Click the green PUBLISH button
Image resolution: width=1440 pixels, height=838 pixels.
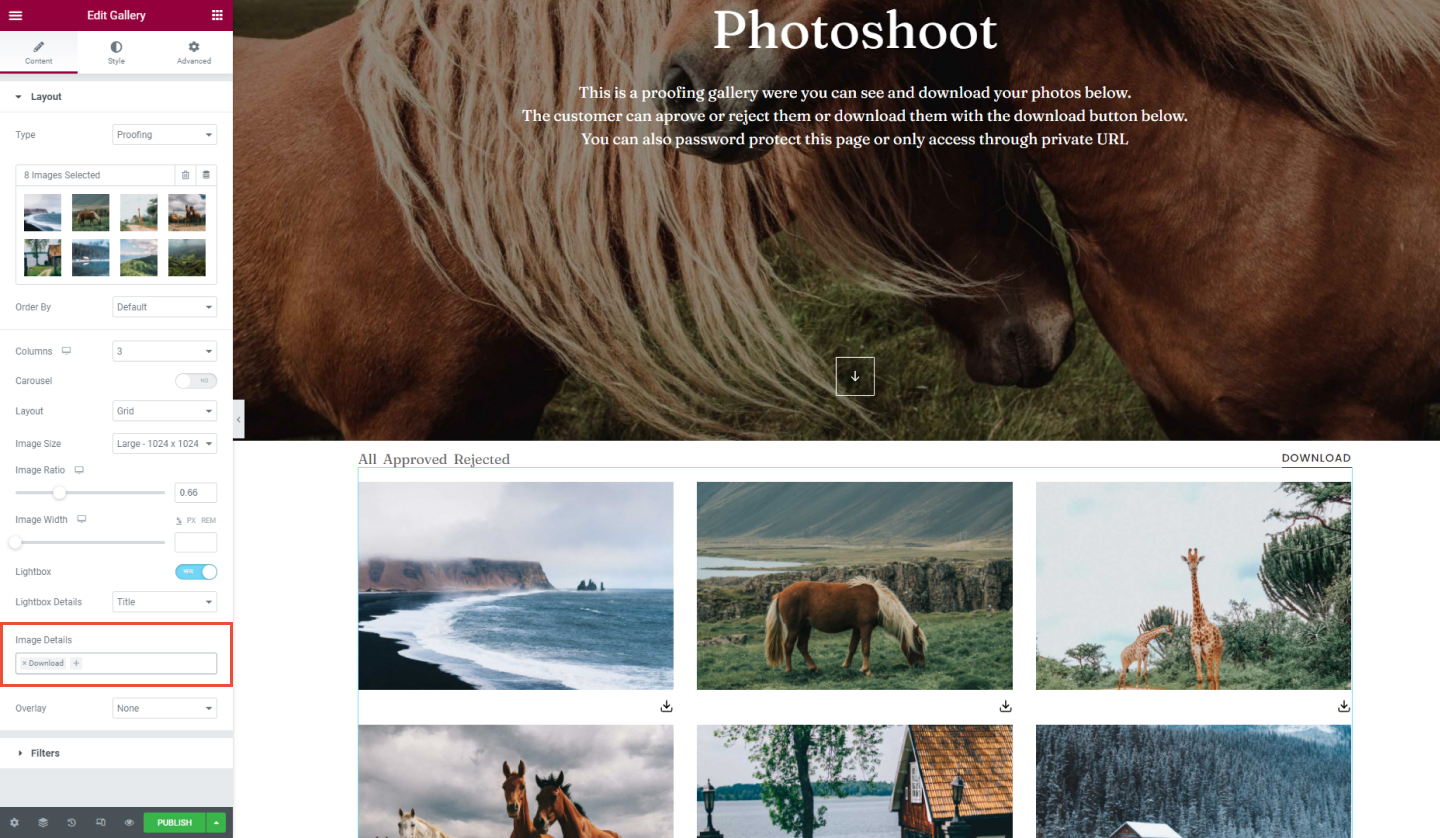pyautogui.click(x=174, y=823)
